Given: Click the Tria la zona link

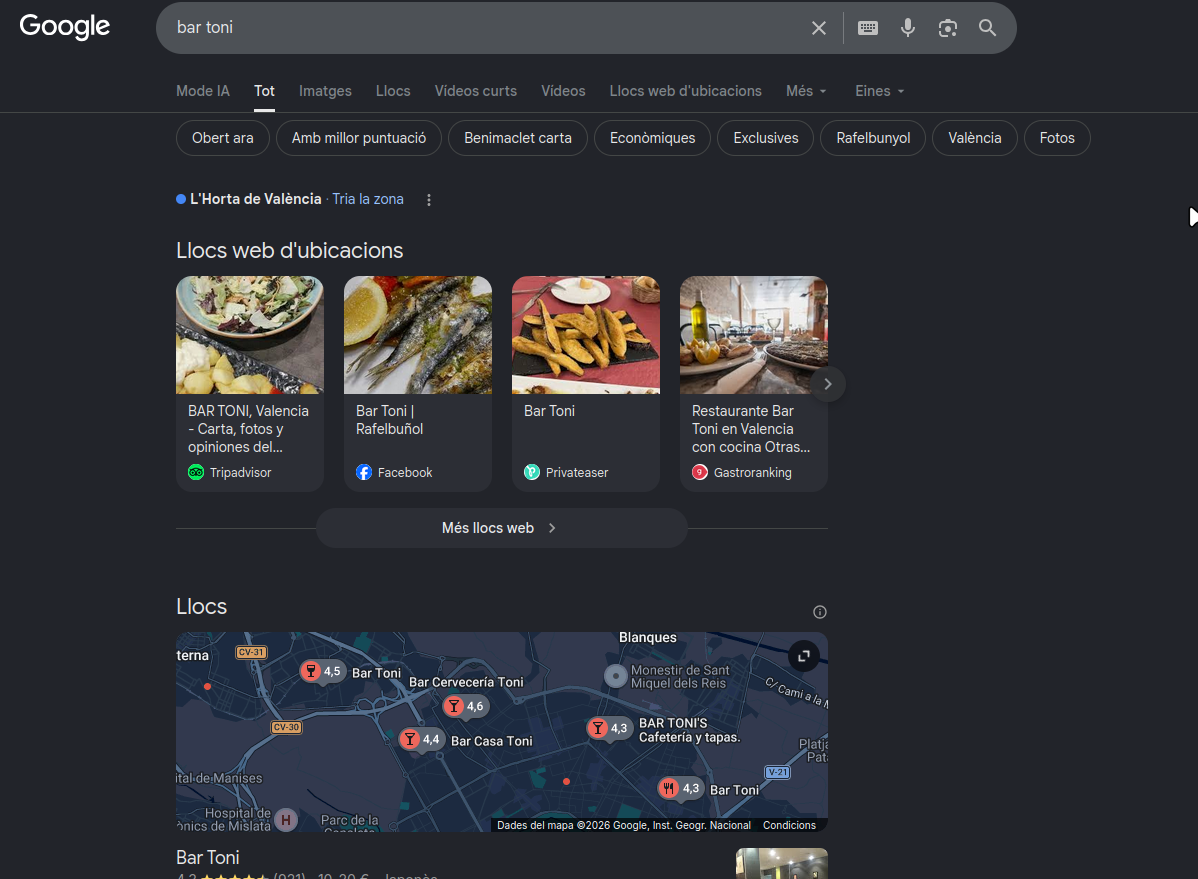Looking at the screenshot, I should pos(367,199).
